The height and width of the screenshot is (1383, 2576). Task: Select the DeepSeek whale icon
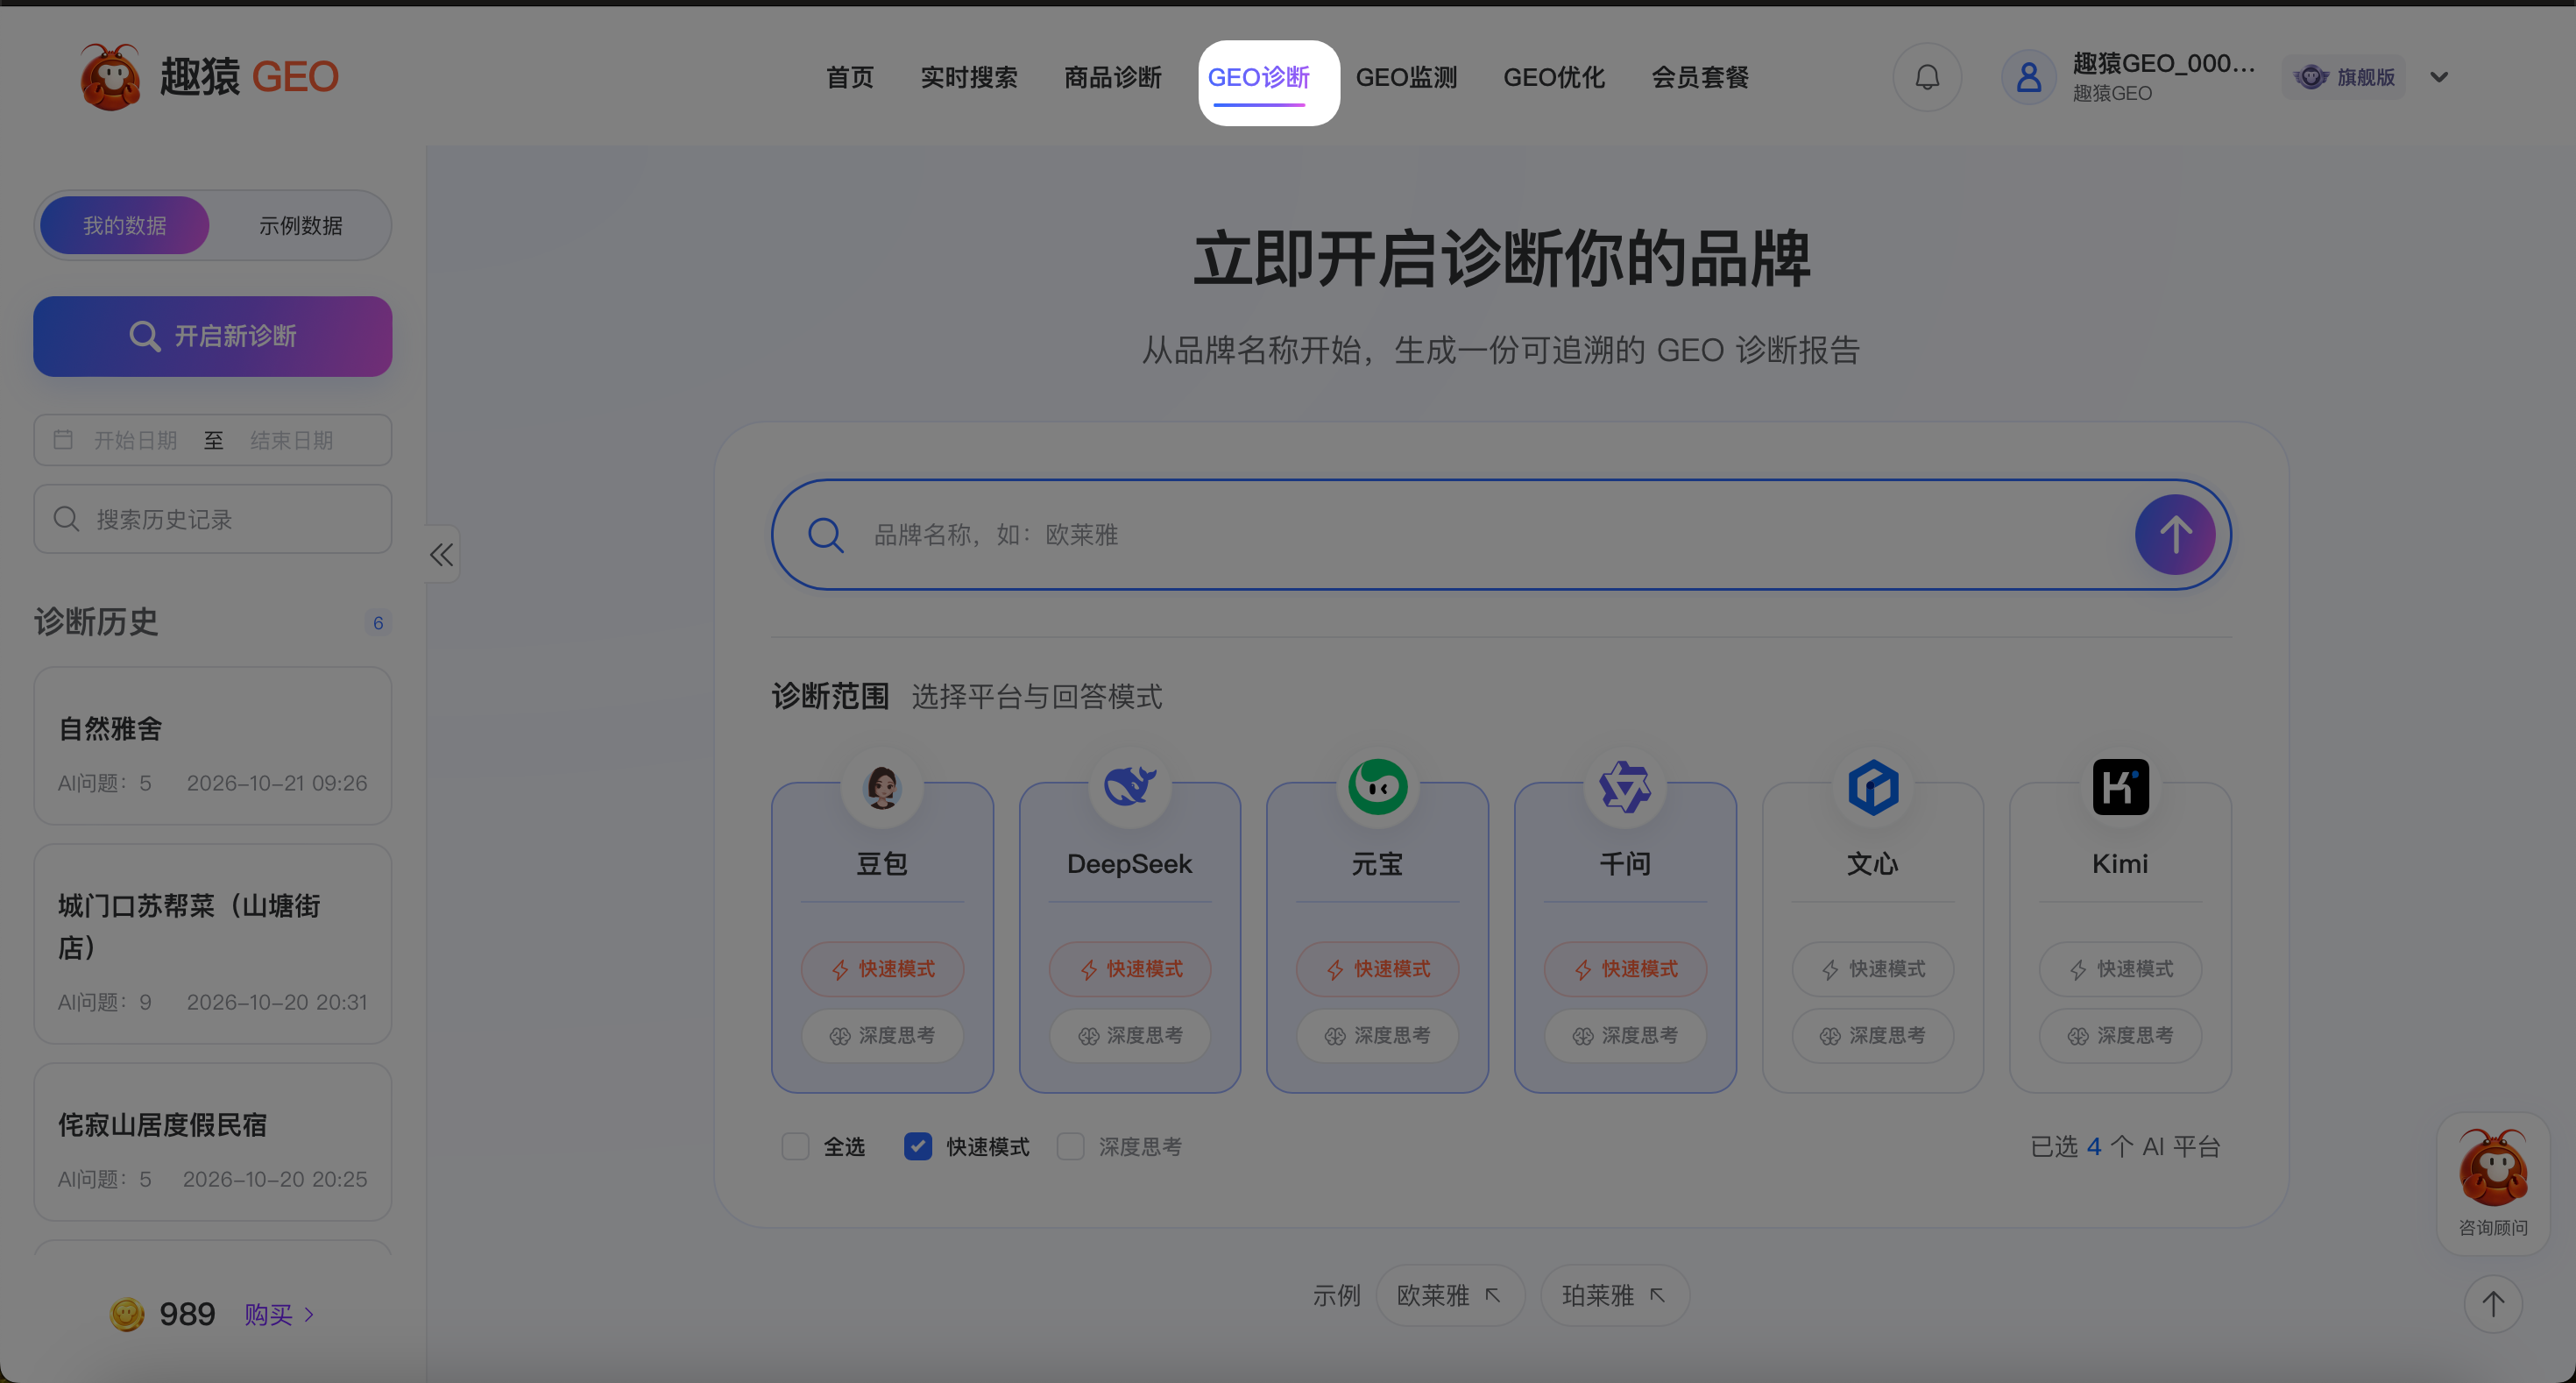[1129, 787]
